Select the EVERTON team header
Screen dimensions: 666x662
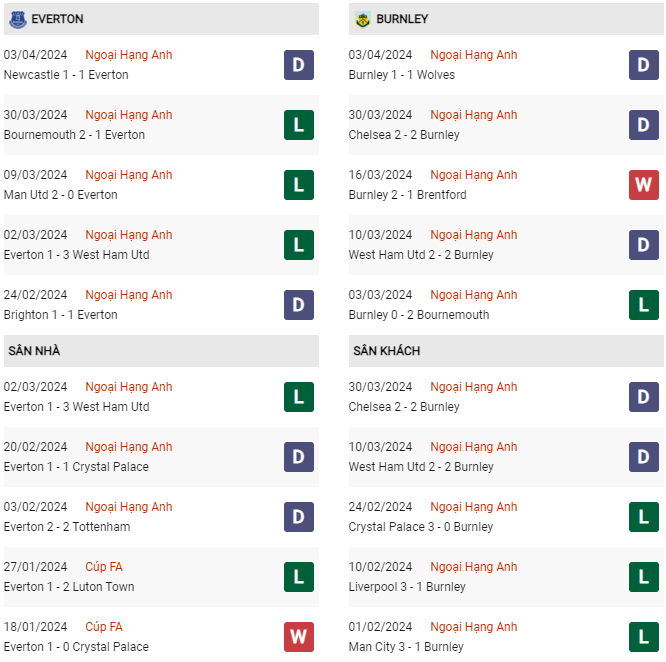pos(161,19)
